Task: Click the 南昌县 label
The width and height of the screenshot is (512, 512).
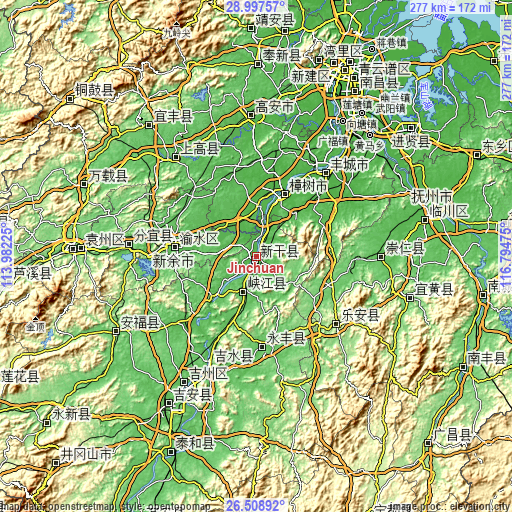Action: coord(379,83)
